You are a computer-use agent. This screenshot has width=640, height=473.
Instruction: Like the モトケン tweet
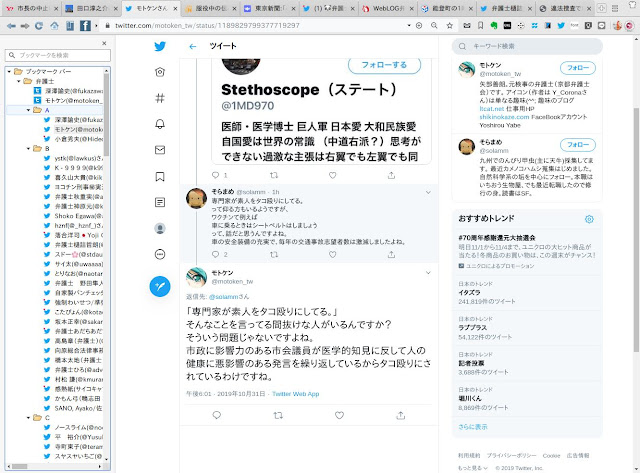tap(339, 415)
